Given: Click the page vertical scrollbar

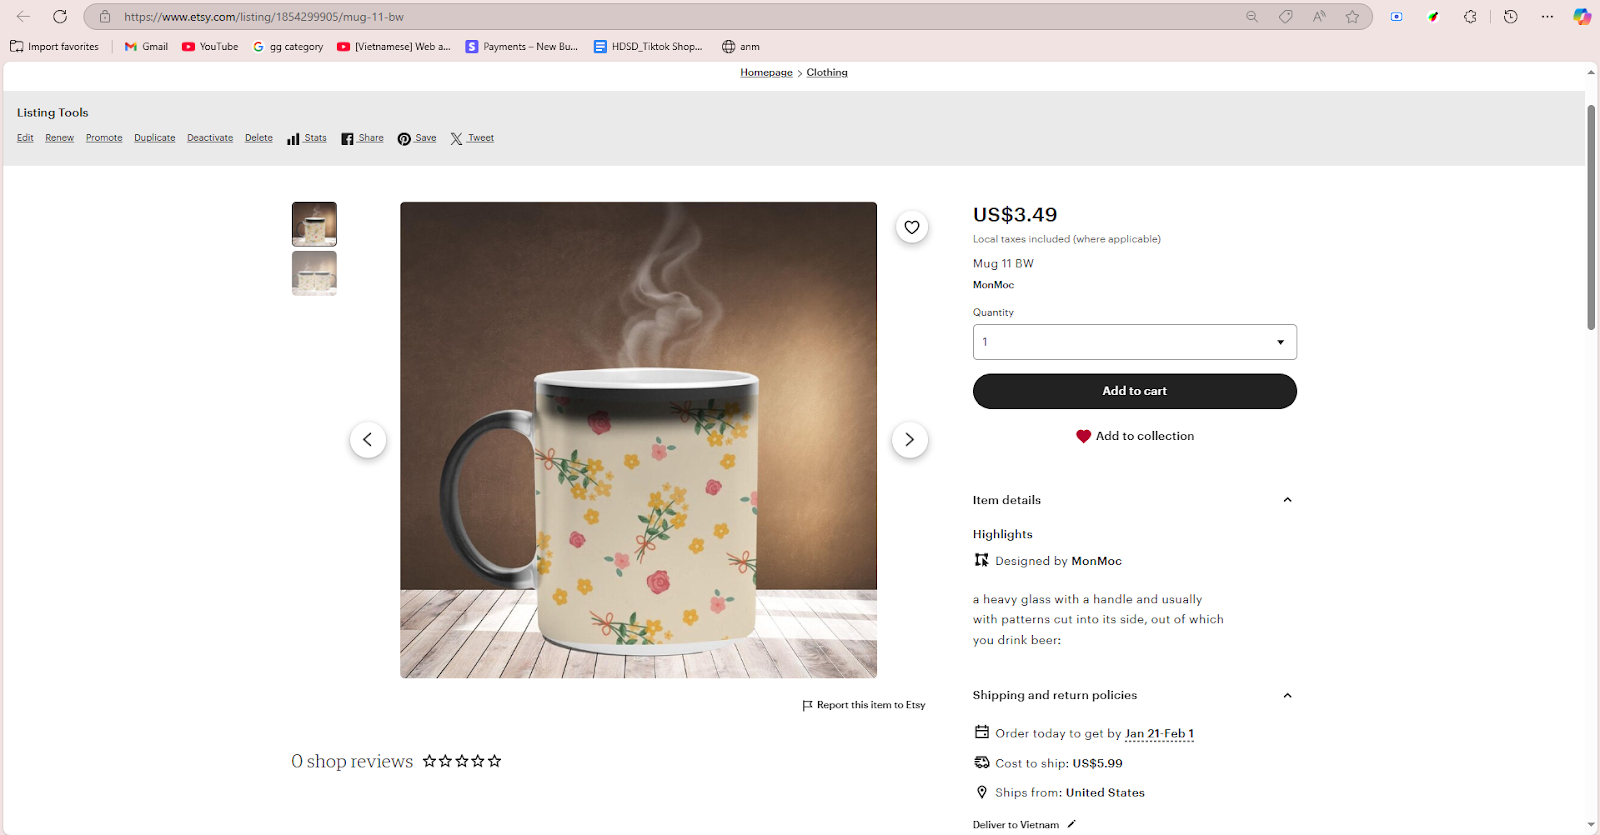Looking at the screenshot, I should pyautogui.click(x=1591, y=217).
